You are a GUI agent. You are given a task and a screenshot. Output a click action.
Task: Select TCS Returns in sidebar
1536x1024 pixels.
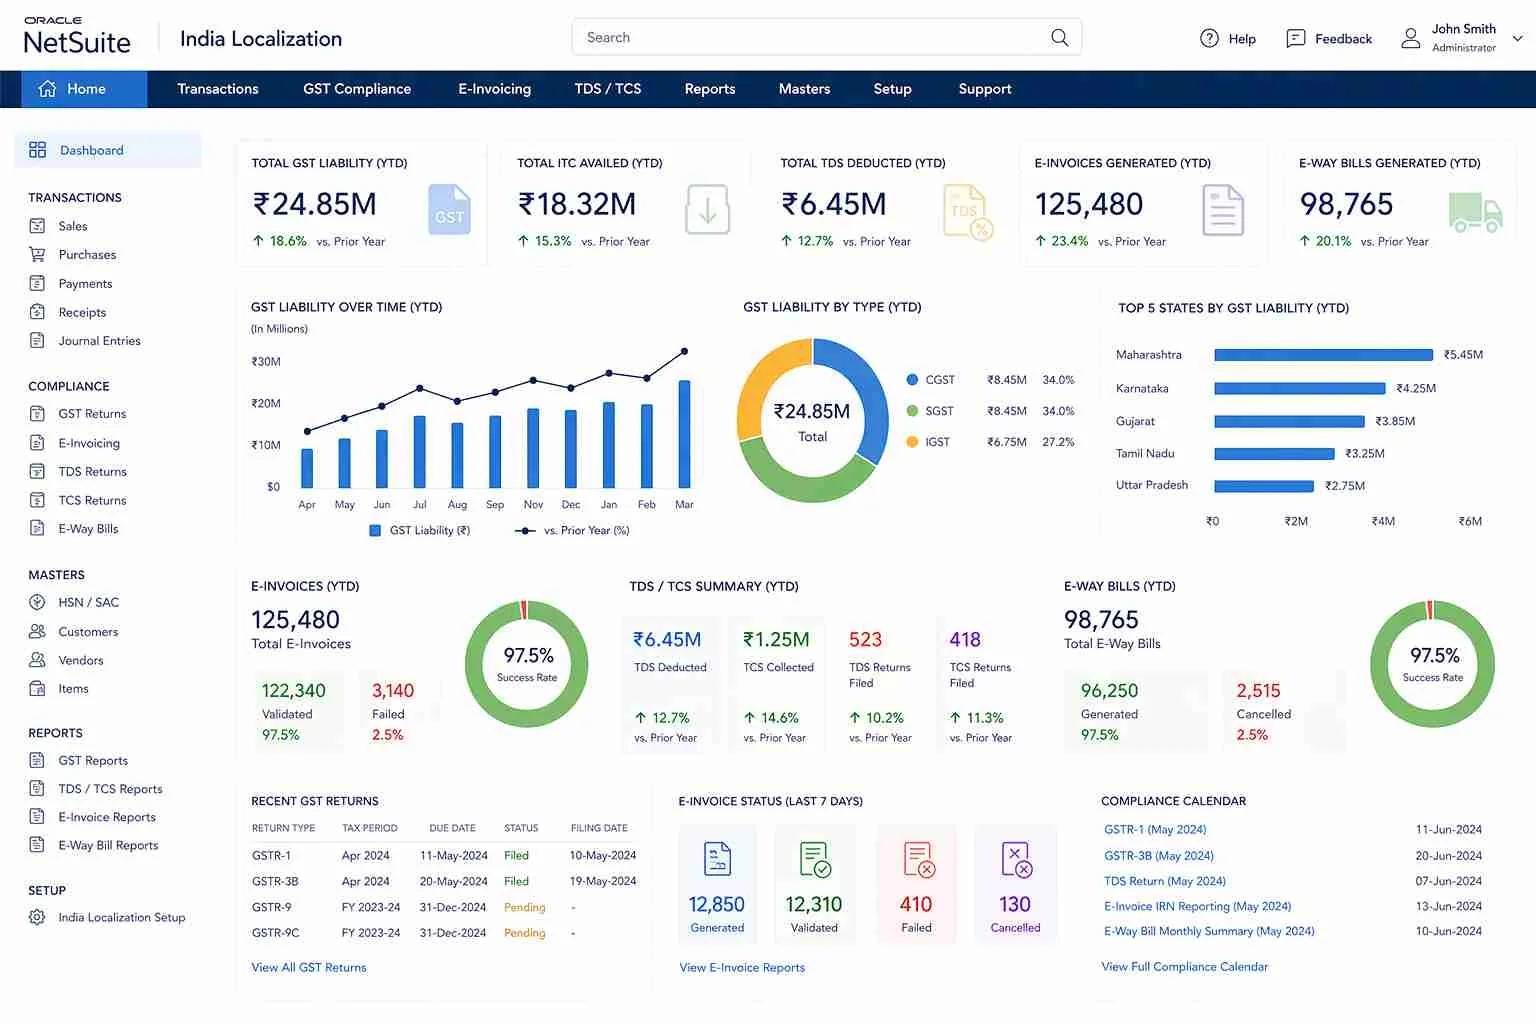point(92,500)
